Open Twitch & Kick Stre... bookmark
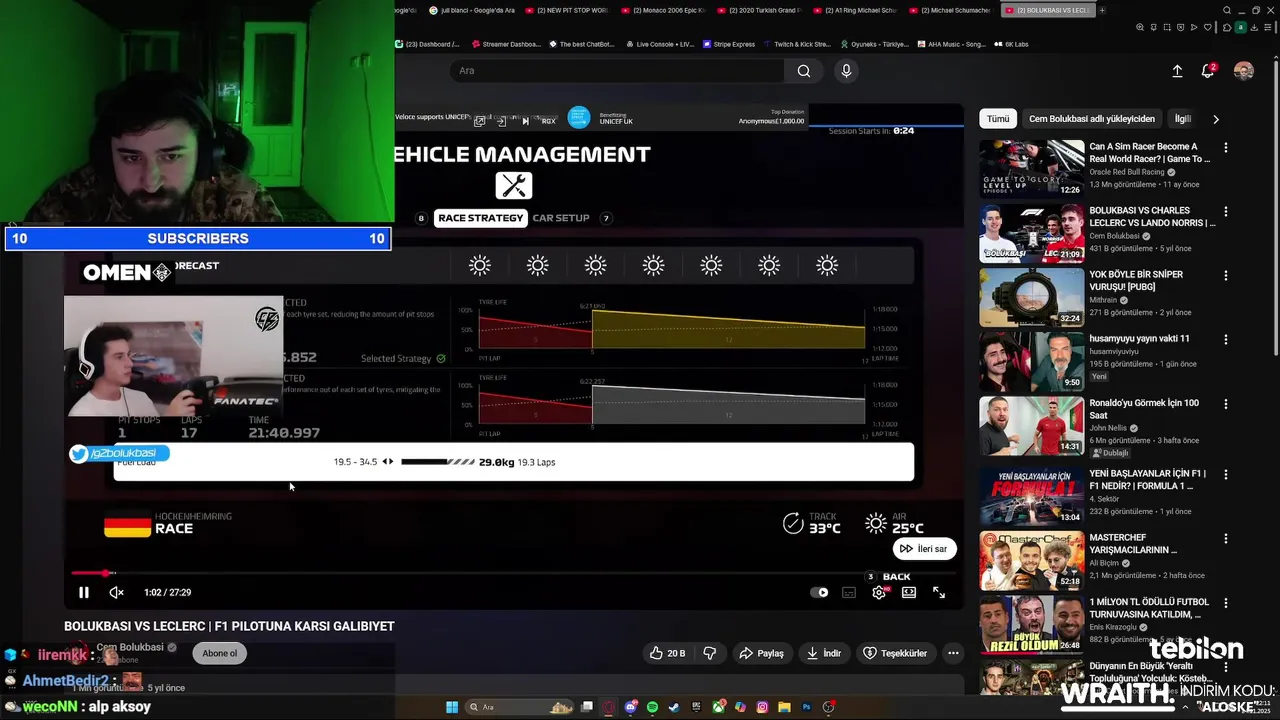 coord(796,44)
